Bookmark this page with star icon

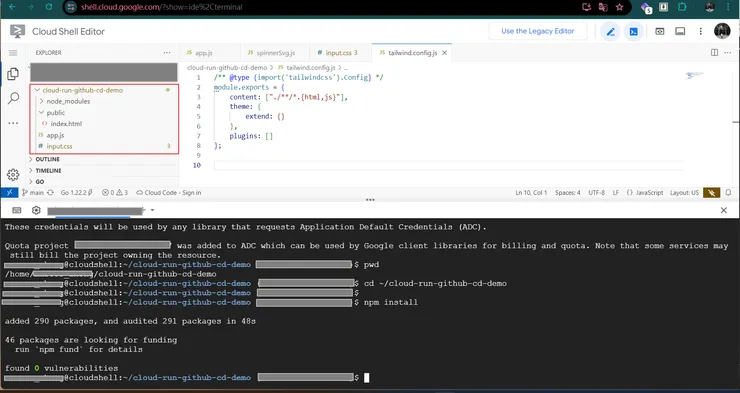click(620, 7)
